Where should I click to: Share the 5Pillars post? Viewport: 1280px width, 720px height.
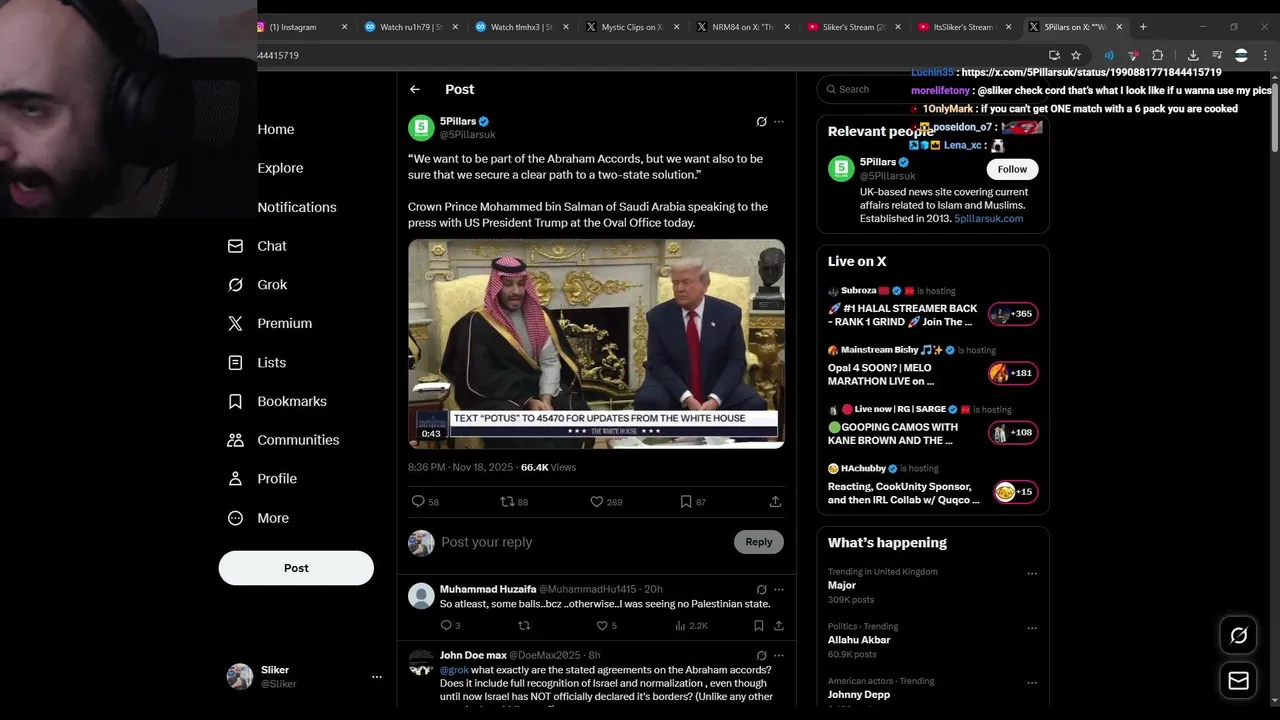click(x=775, y=501)
